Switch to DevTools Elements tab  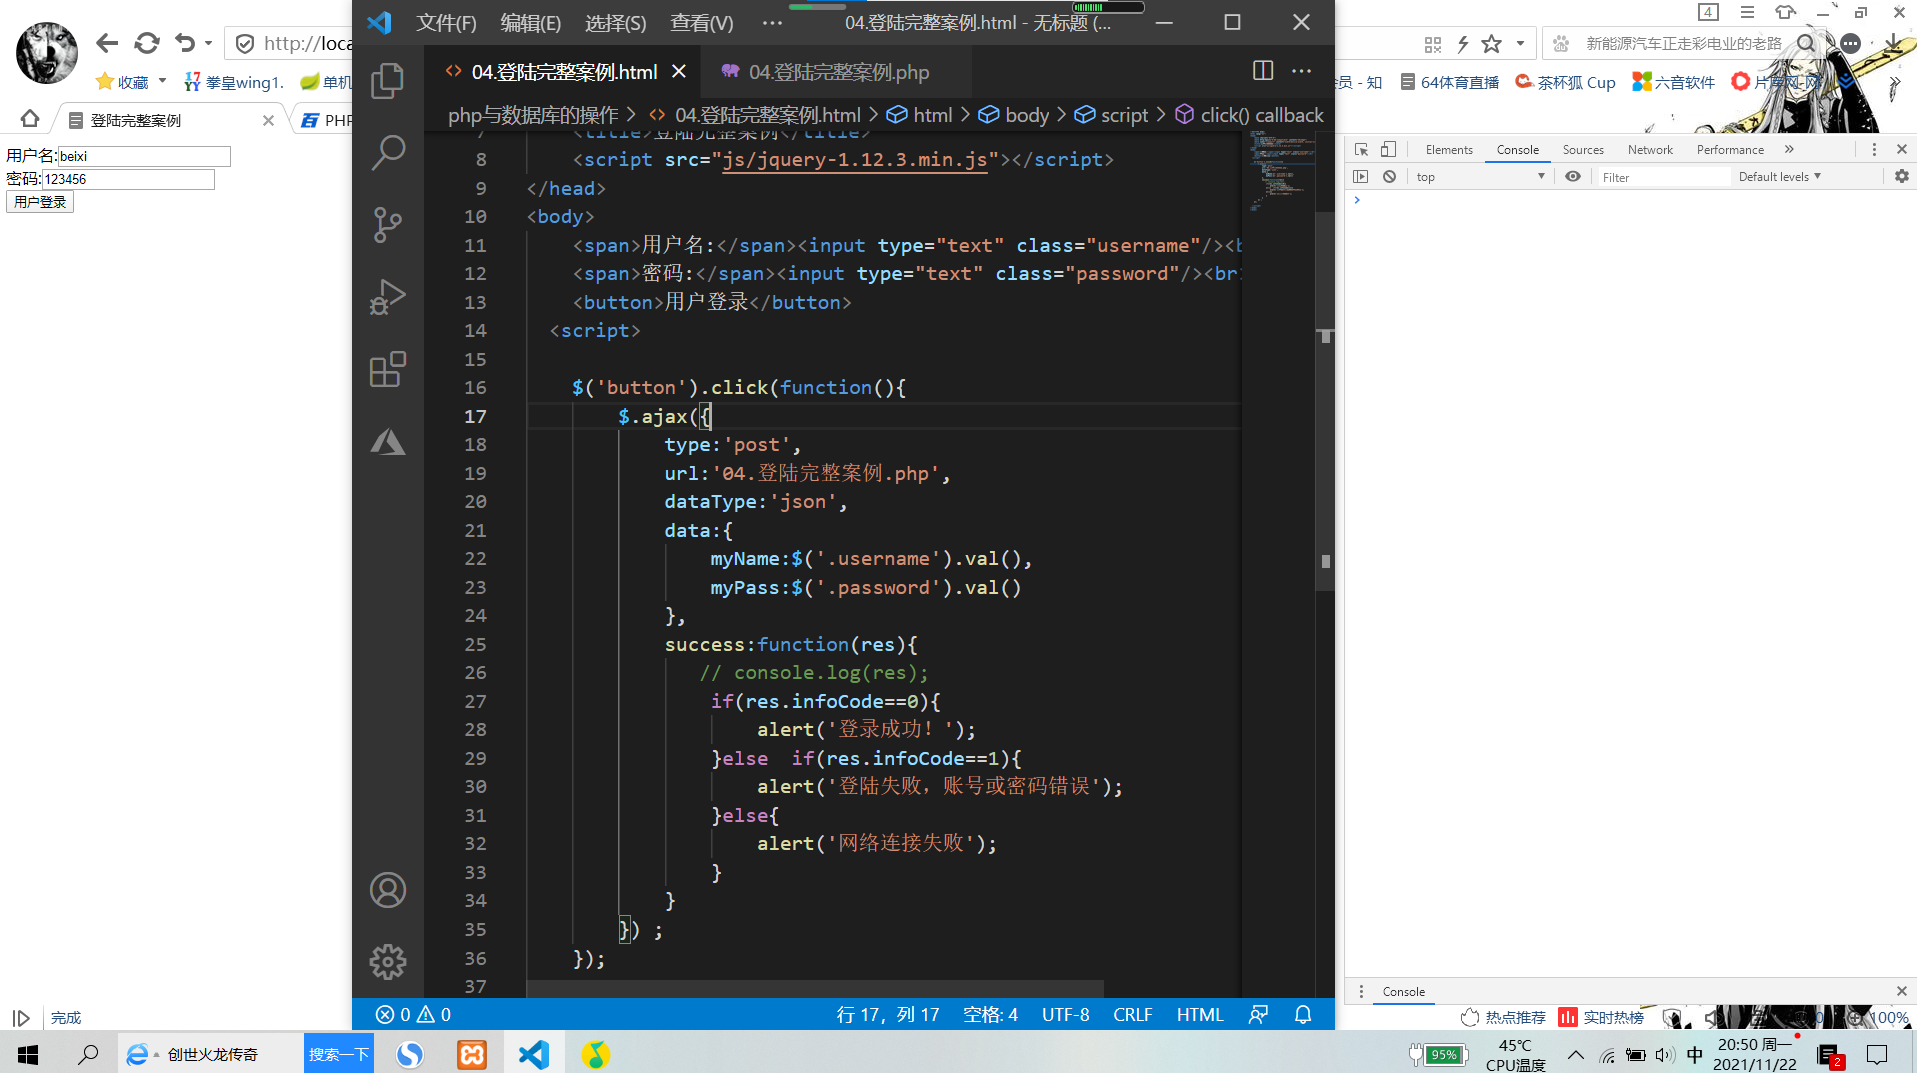point(1449,149)
